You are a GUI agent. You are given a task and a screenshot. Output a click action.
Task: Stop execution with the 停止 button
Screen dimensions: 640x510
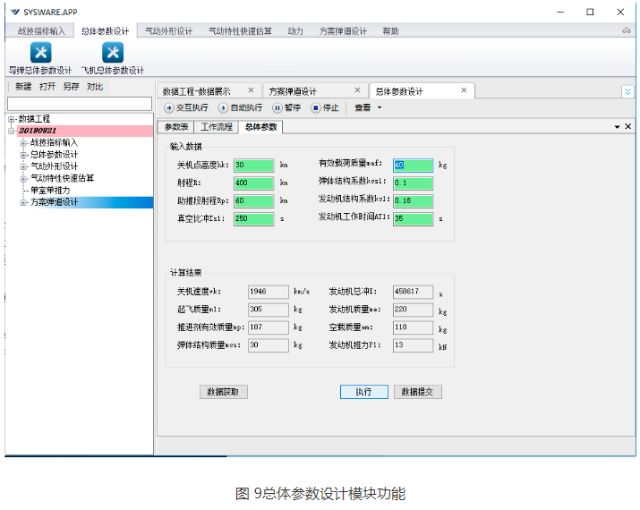click(x=325, y=108)
